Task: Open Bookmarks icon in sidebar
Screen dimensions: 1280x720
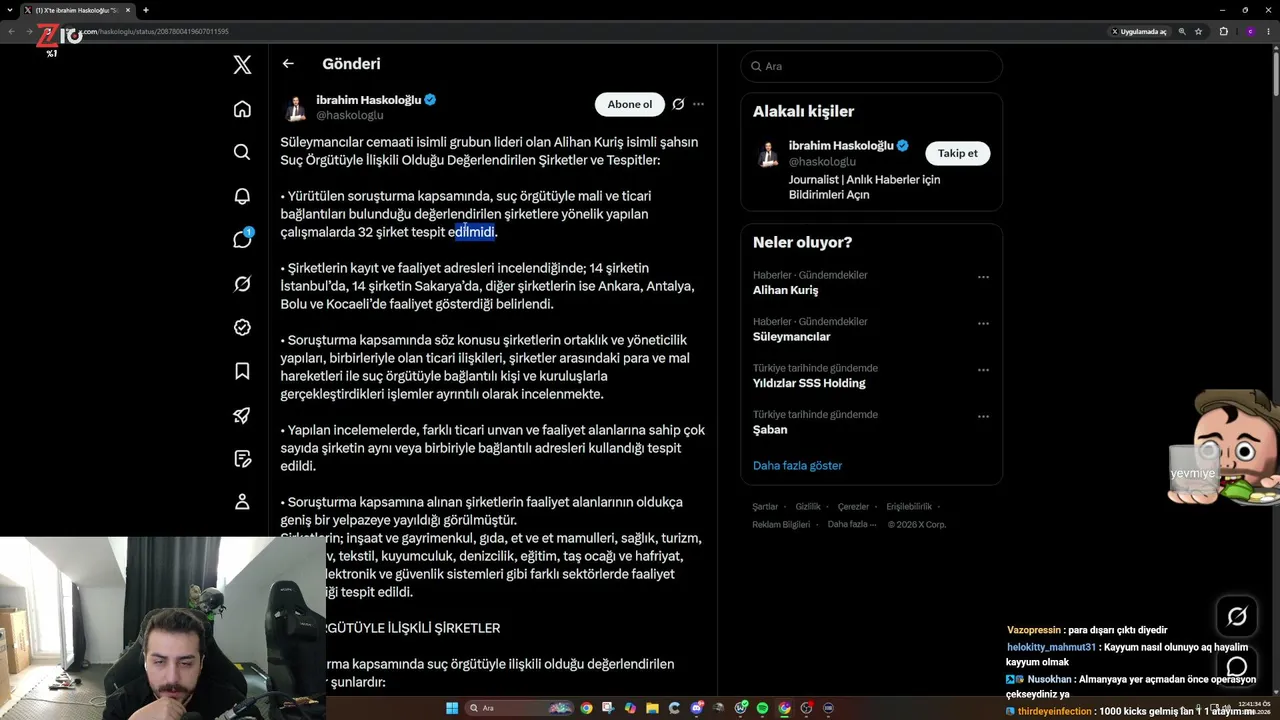Action: tap(242, 371)
